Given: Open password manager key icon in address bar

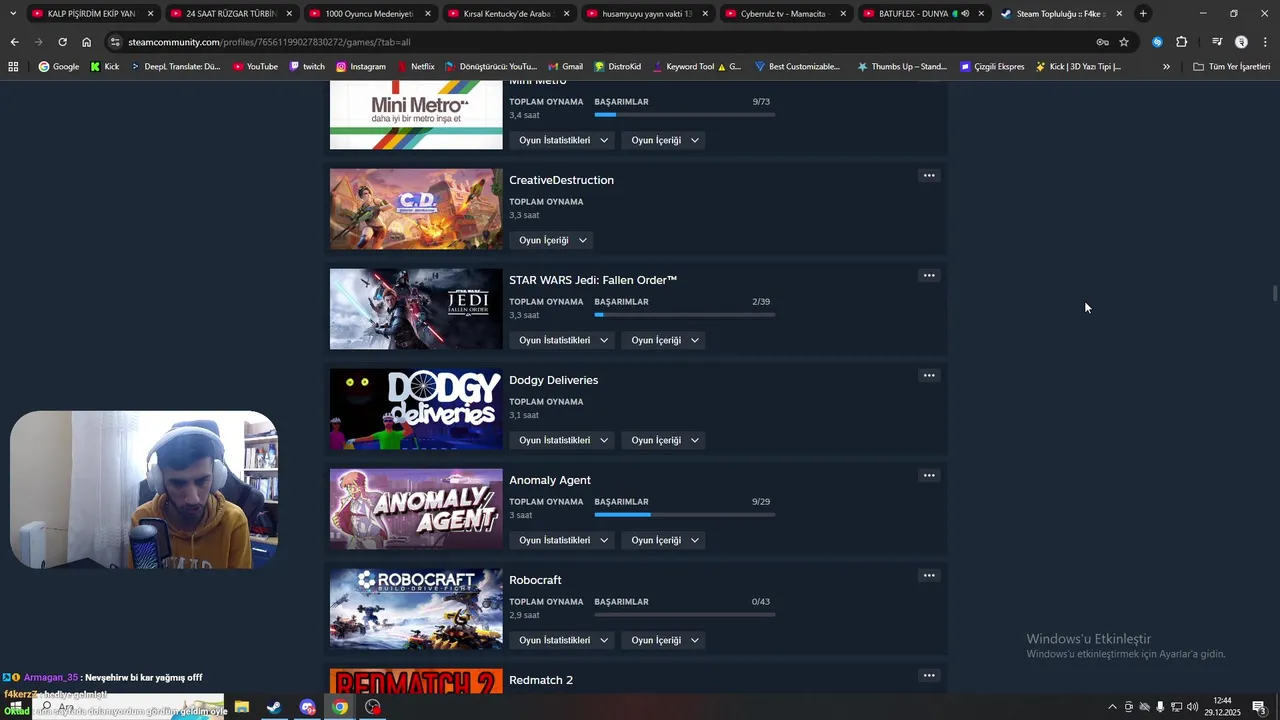Looking at the screenshot, I should (x=1102, y=42).
